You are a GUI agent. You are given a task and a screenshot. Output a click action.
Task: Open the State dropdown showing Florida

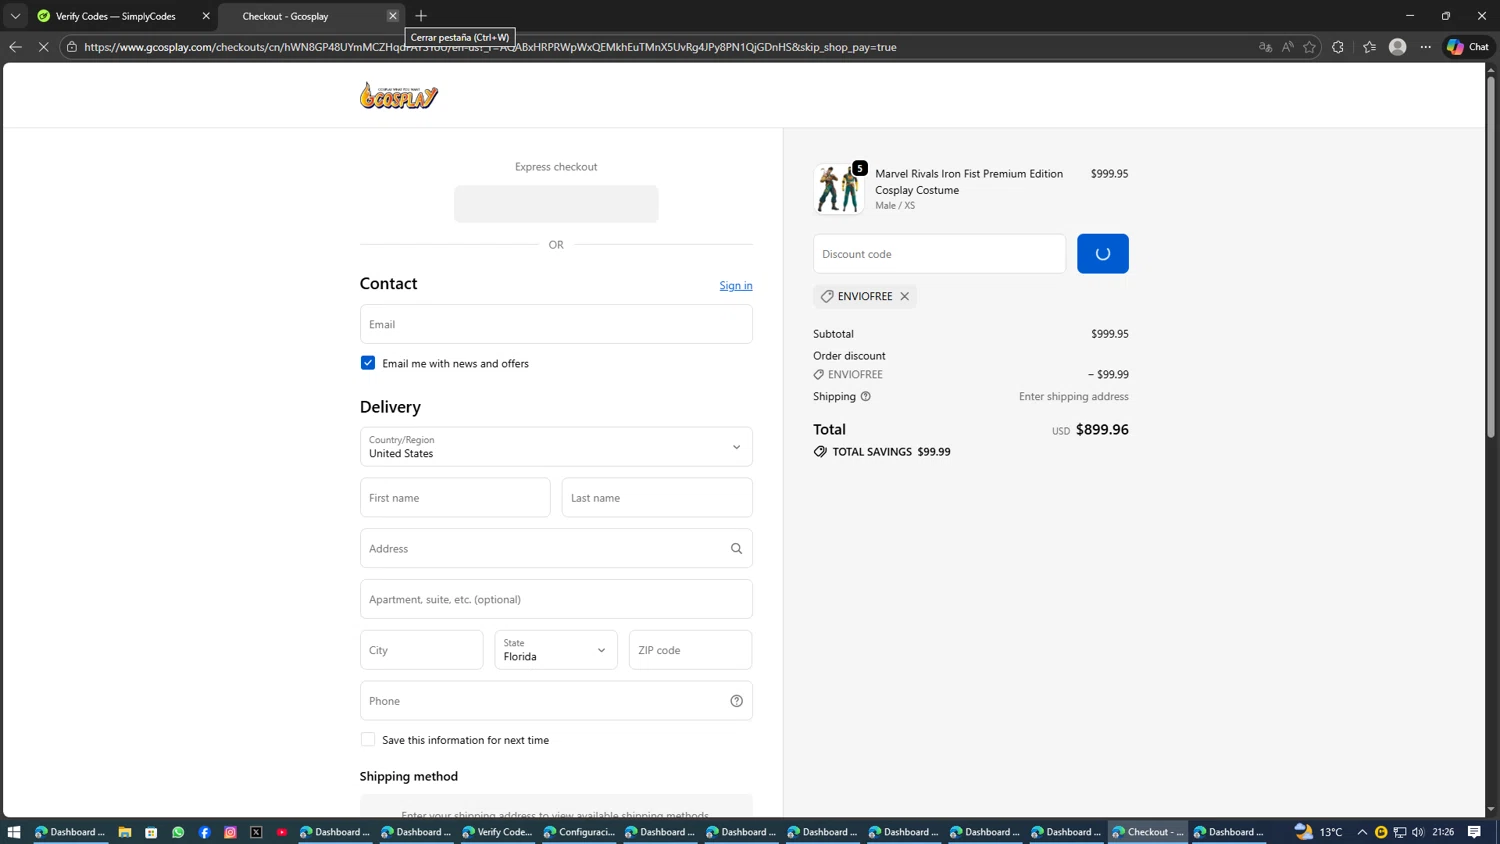pos(556,650)
